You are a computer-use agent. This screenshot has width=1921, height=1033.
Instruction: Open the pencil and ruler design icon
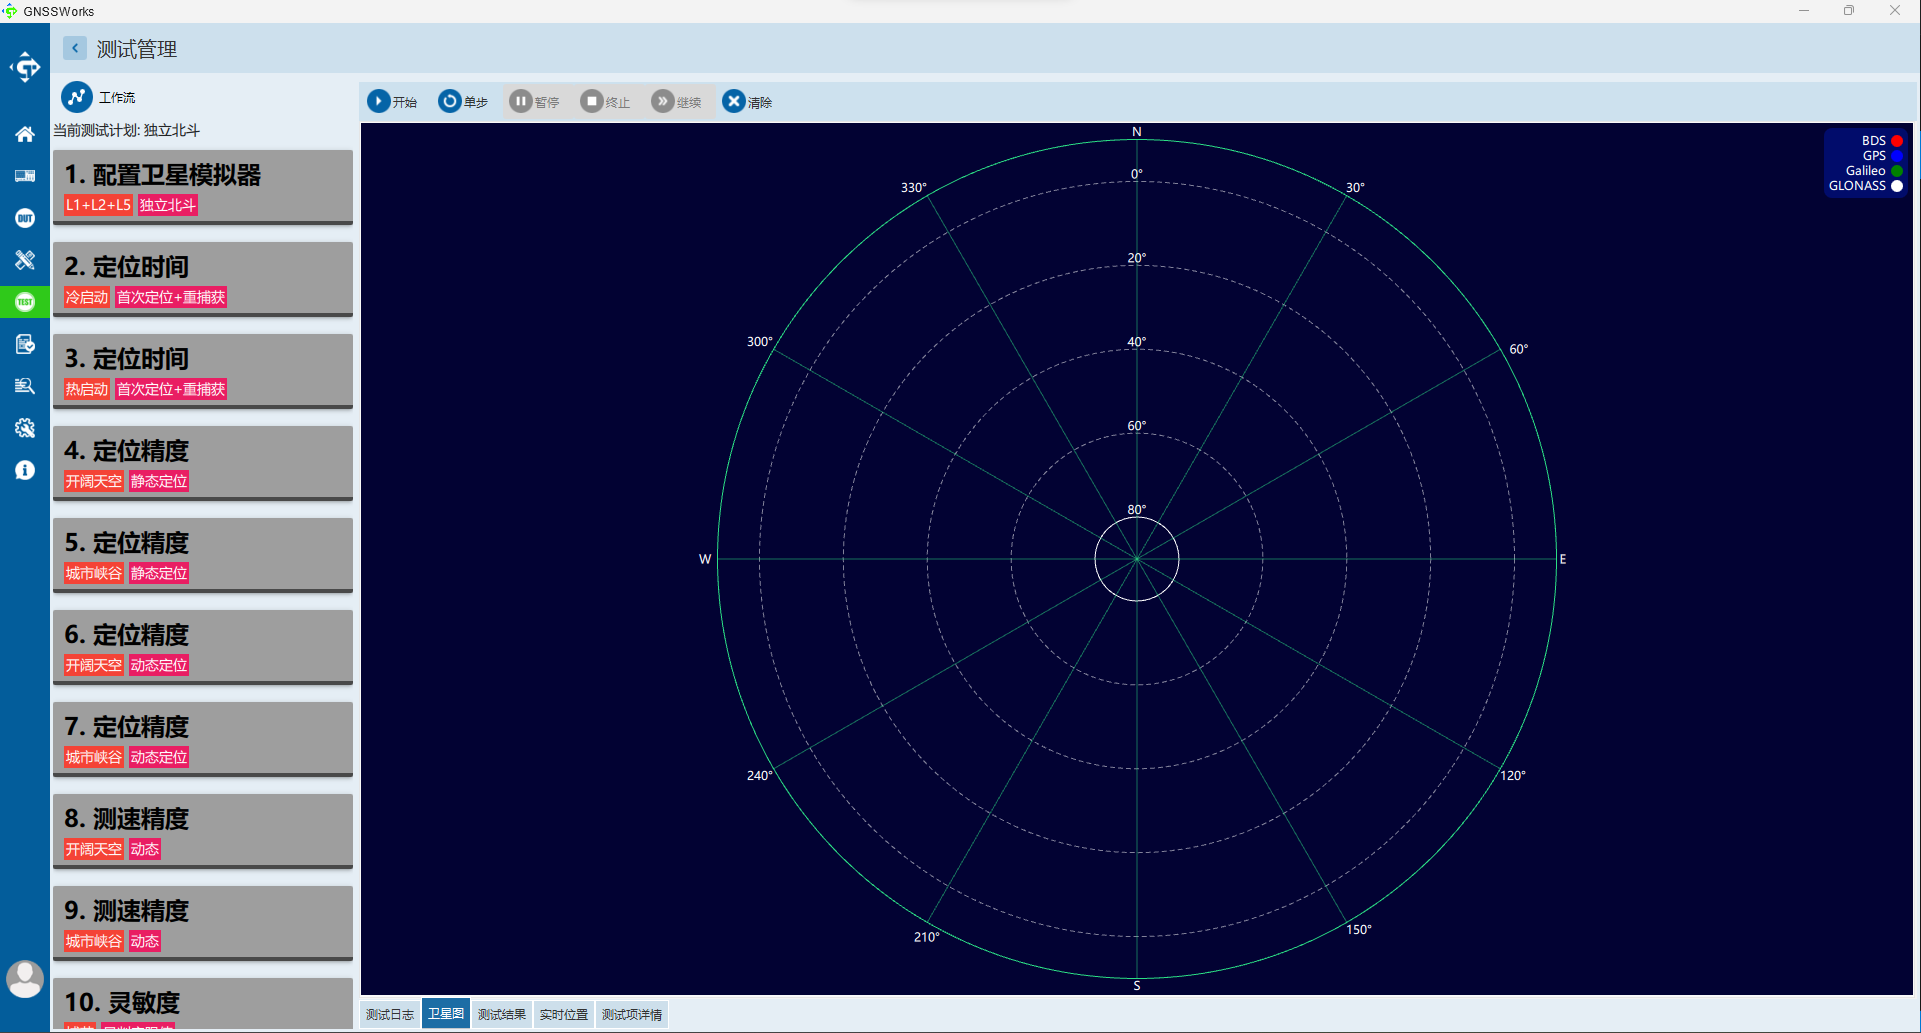coord(25,260)
